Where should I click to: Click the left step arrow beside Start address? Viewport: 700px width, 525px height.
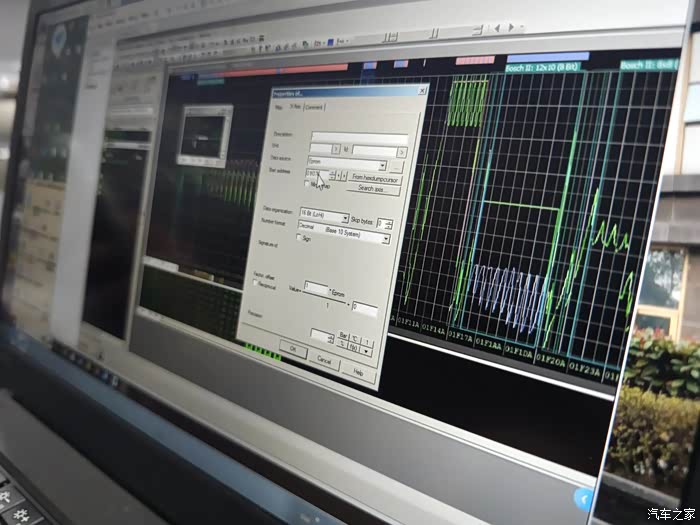coord(339,175)
